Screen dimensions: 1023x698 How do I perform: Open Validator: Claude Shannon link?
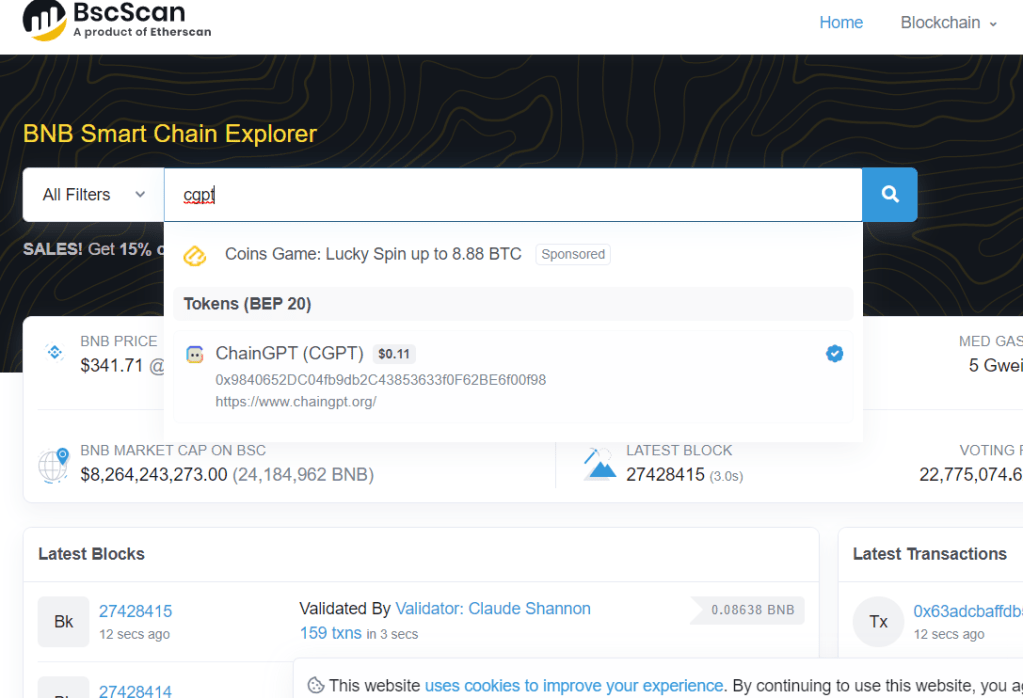pos(492,608)
